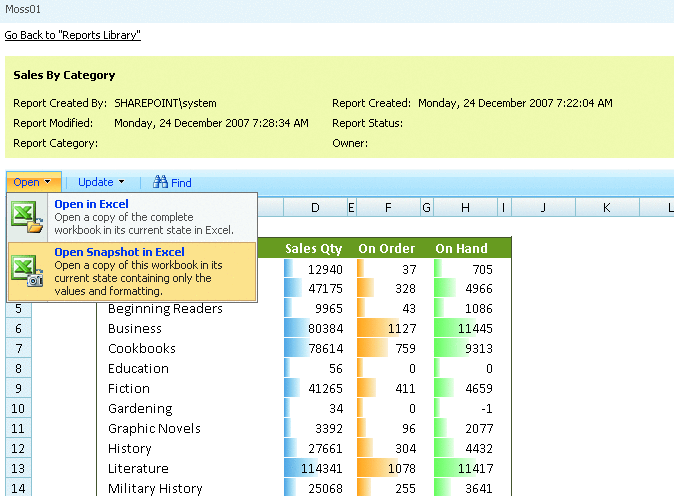The width and height of the screenshot is (674, 496).
Task: Select column H header
Action: 466,208
